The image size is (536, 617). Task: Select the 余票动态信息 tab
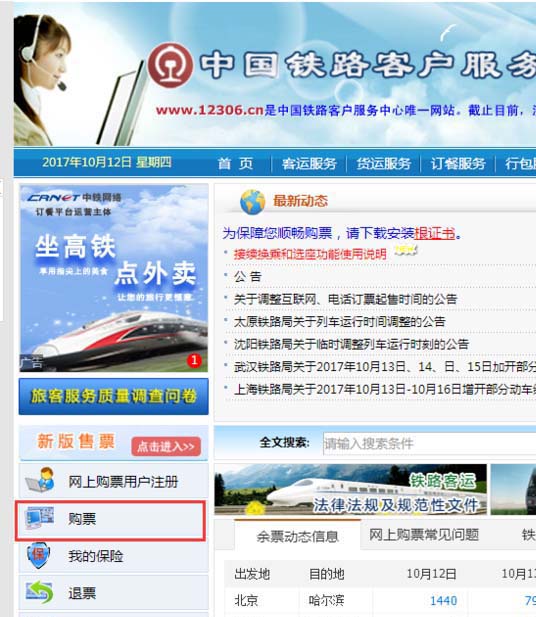(298, 536)
